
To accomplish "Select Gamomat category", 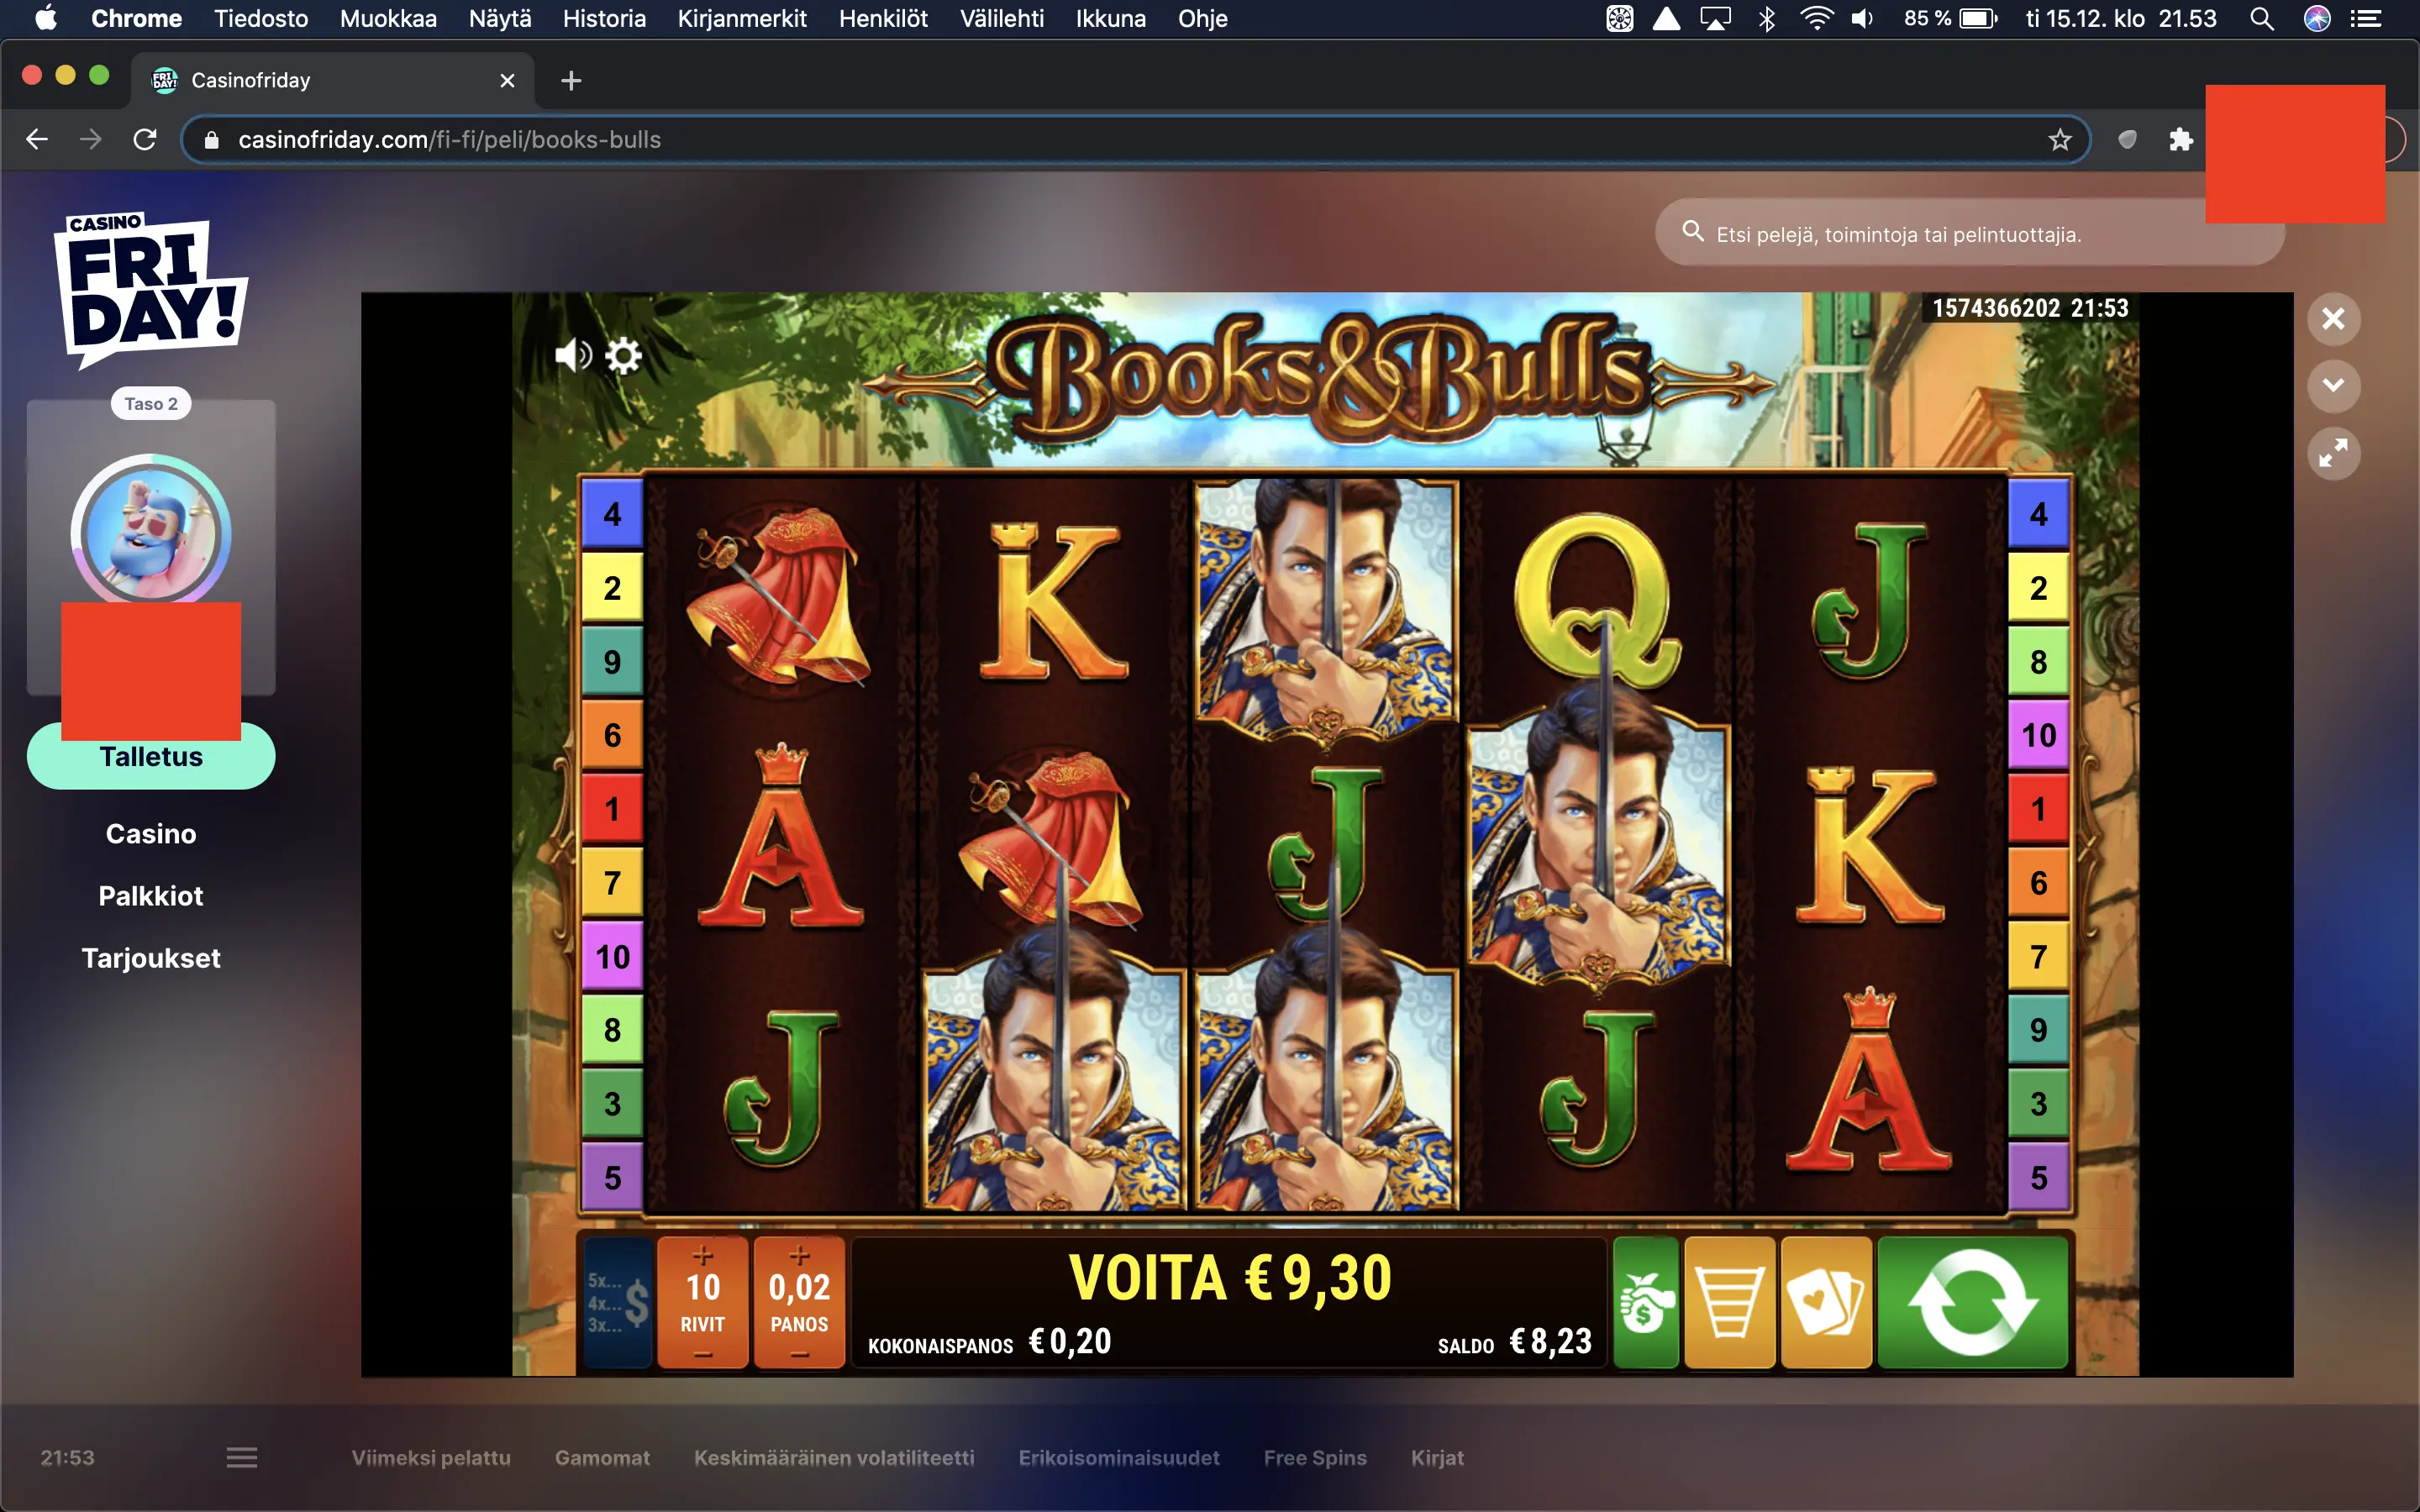I will (x=602, y=1457).
